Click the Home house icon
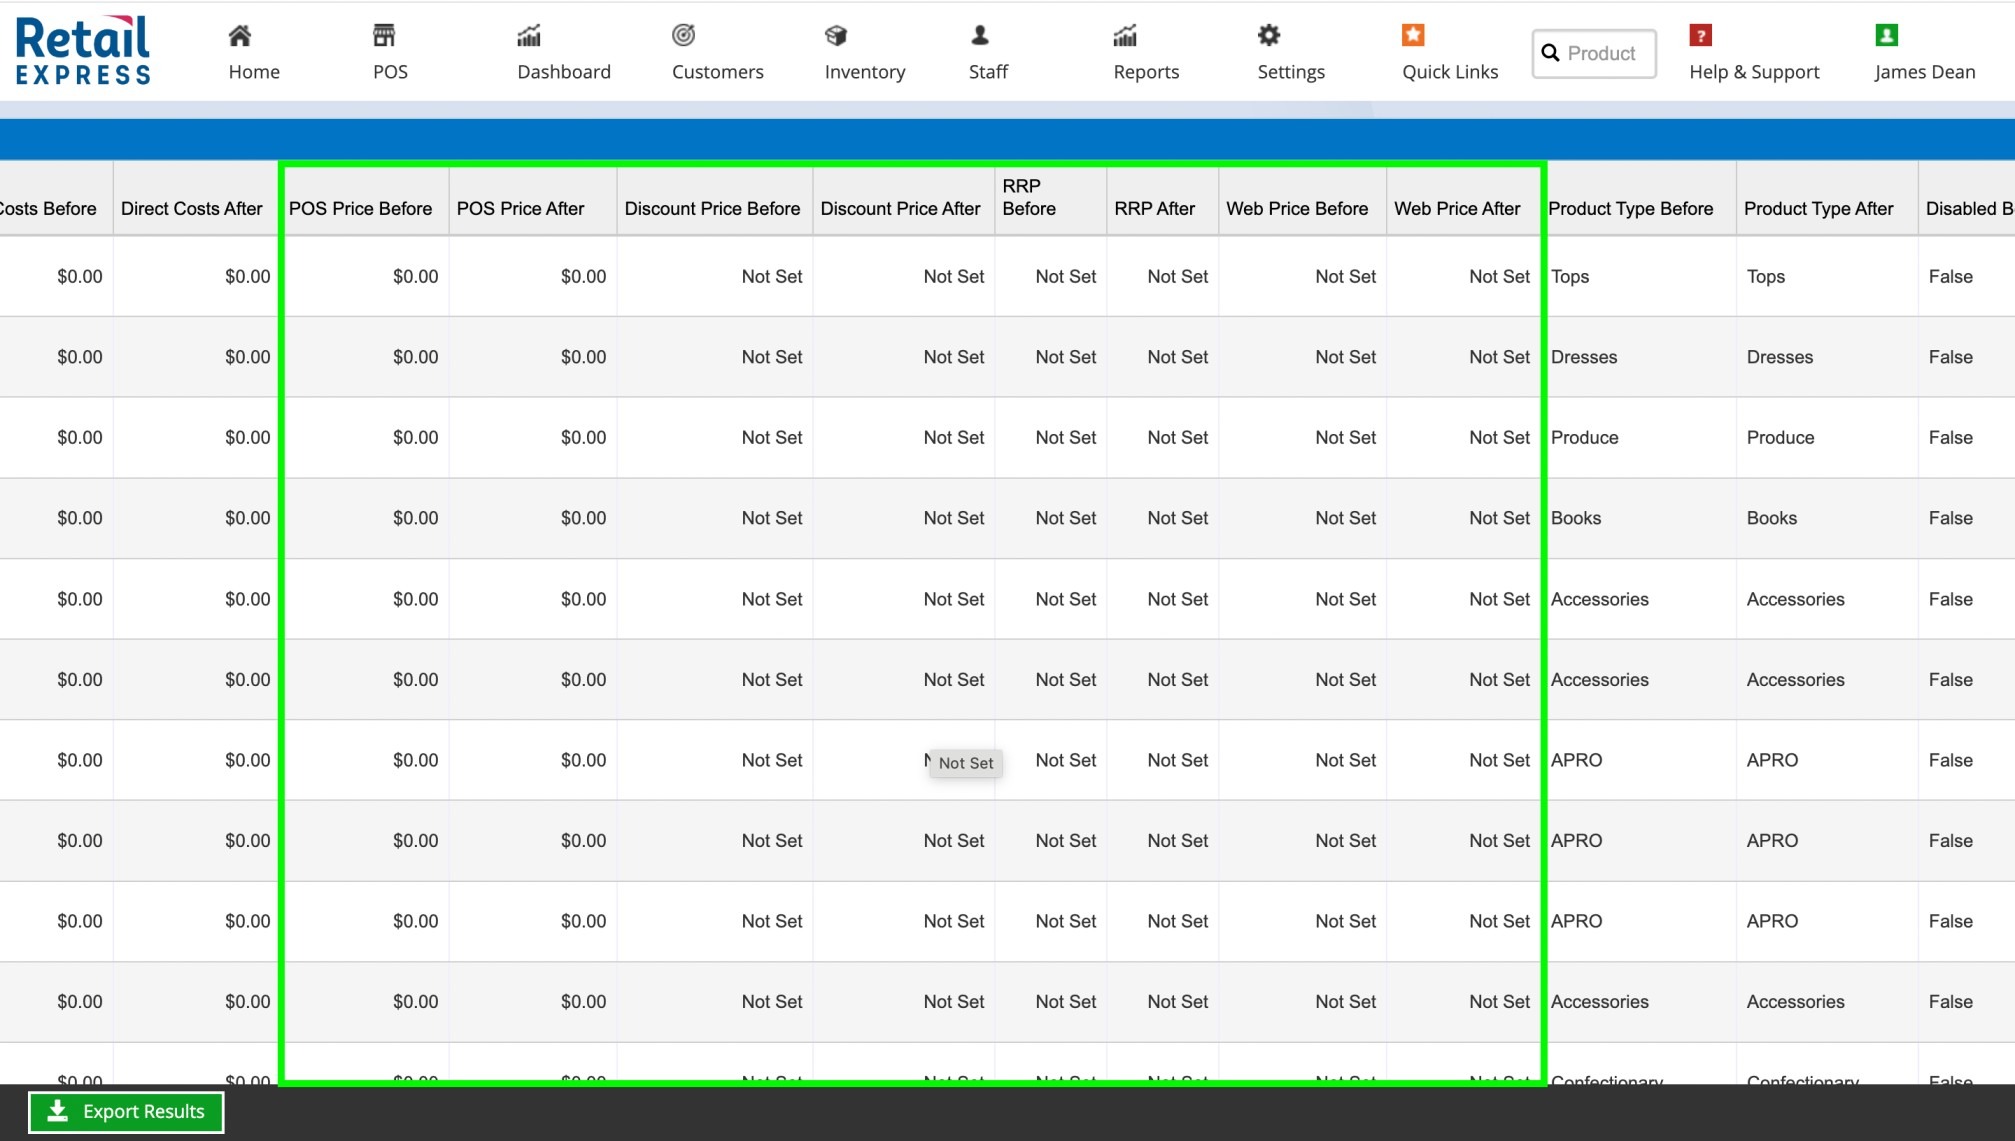 (240, 36)
